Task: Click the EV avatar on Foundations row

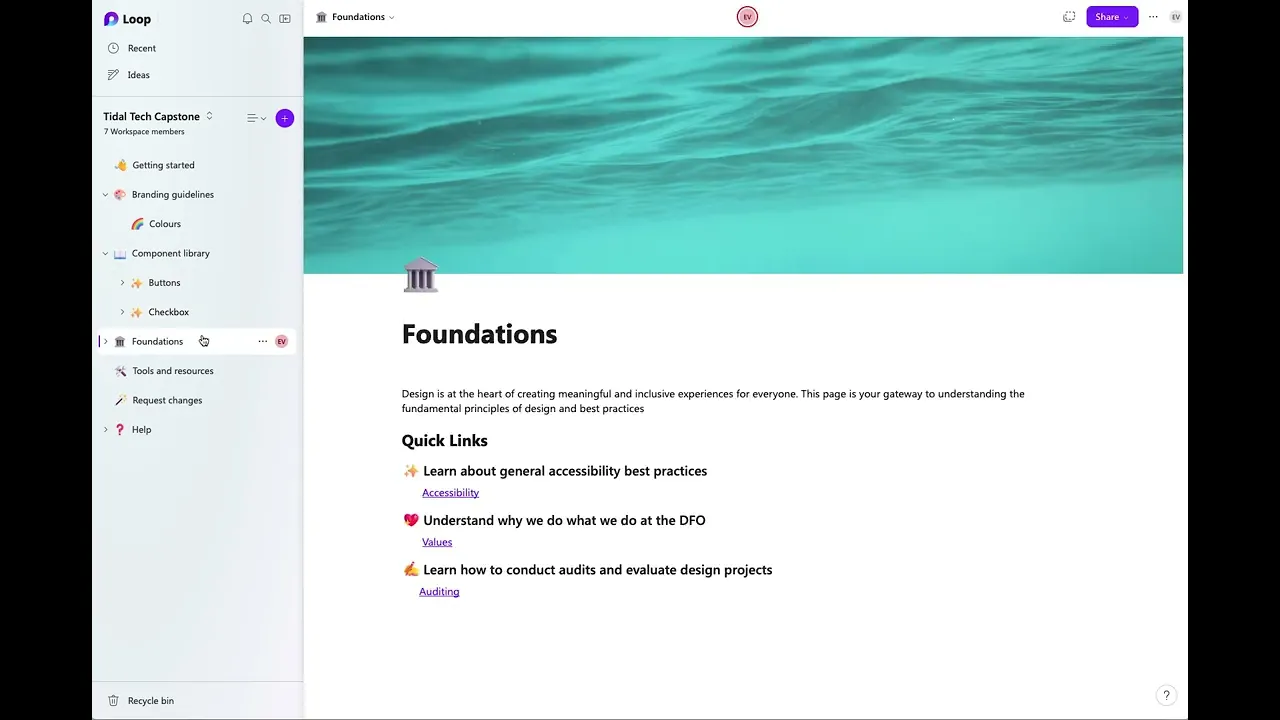Action: pos(281,342)
